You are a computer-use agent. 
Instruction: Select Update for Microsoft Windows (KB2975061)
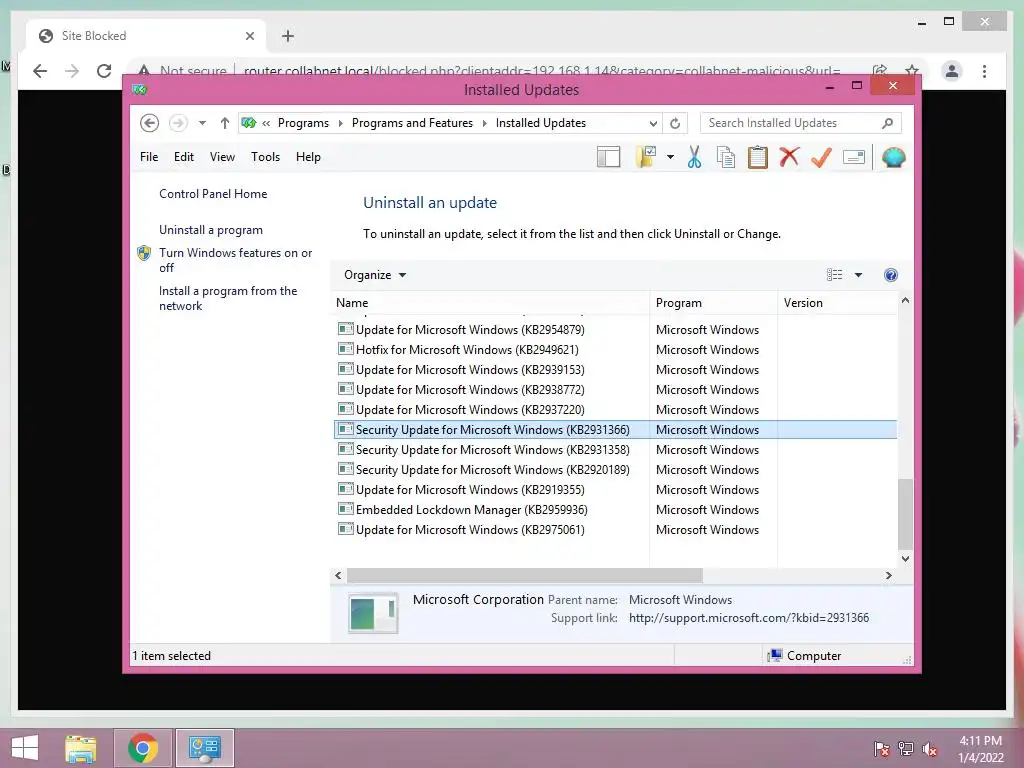point(616,530)
